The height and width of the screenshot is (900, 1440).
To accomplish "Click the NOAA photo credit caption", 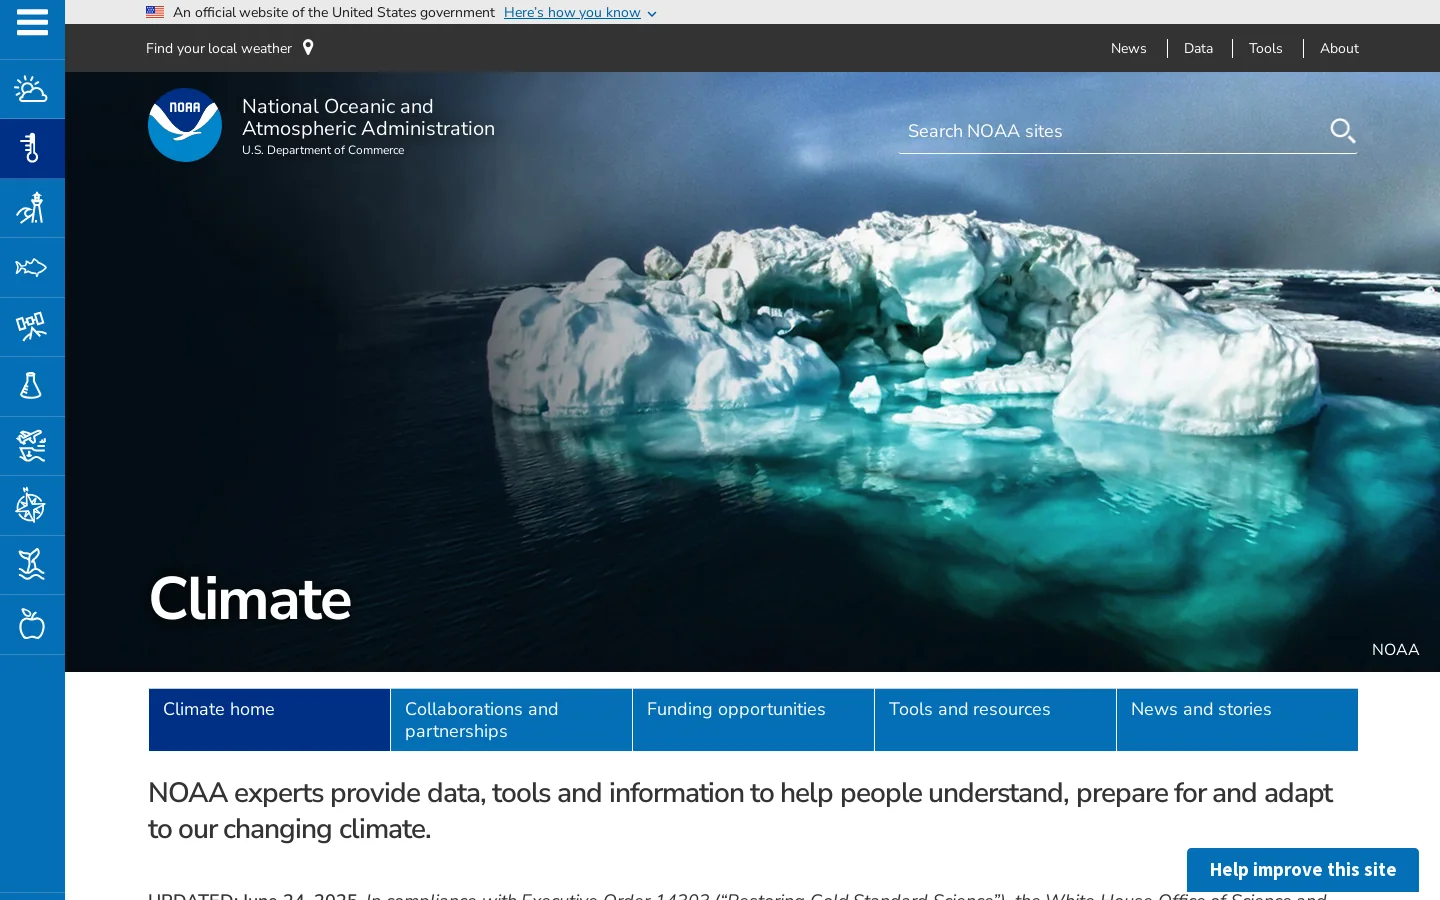I will tap(1395, 650).
